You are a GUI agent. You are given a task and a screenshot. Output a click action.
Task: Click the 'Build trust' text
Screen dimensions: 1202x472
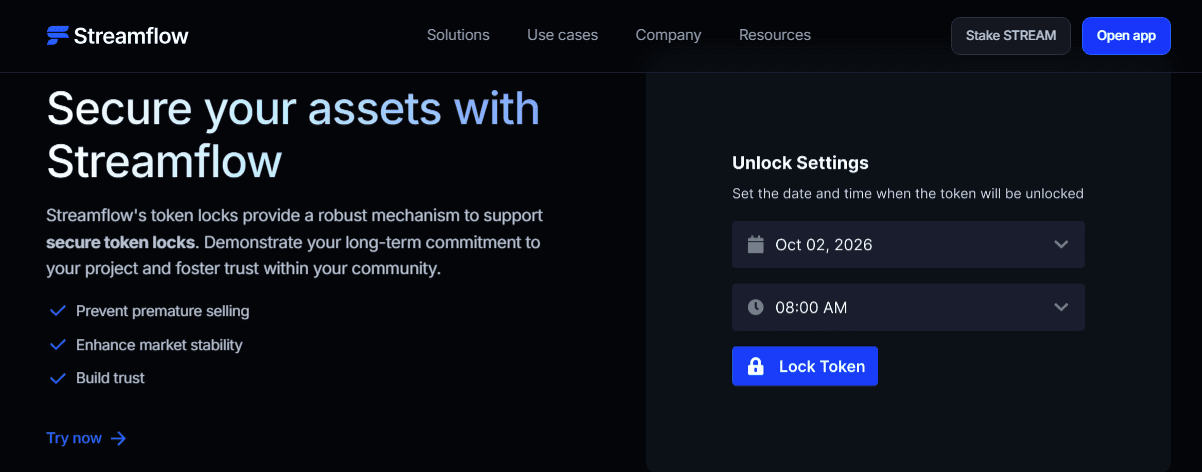(110, 378)
